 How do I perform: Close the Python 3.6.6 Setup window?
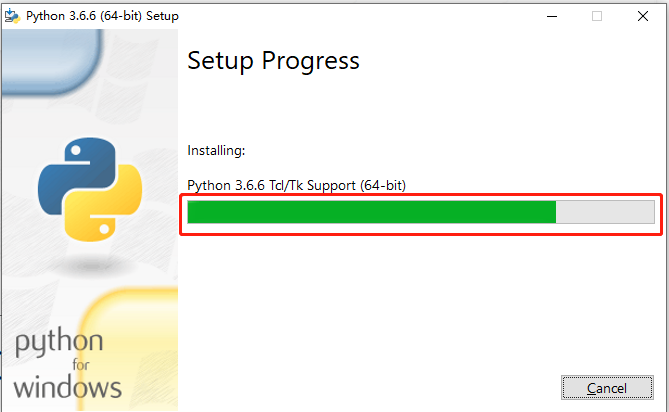click(643, 16)
